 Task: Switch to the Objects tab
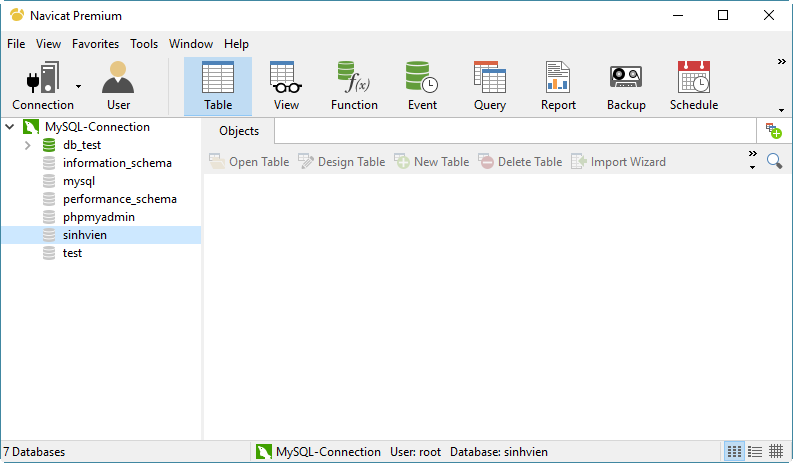[239, 131]
